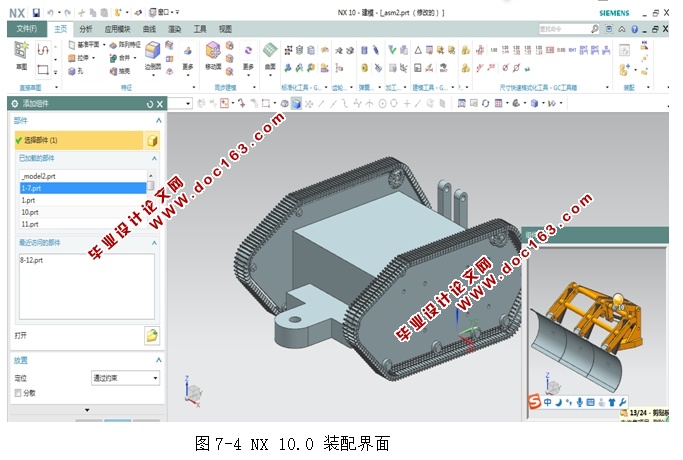Expand more dialog options via bottom arrow
Viewport: 683px width, 460px height.
coord(87,410)
